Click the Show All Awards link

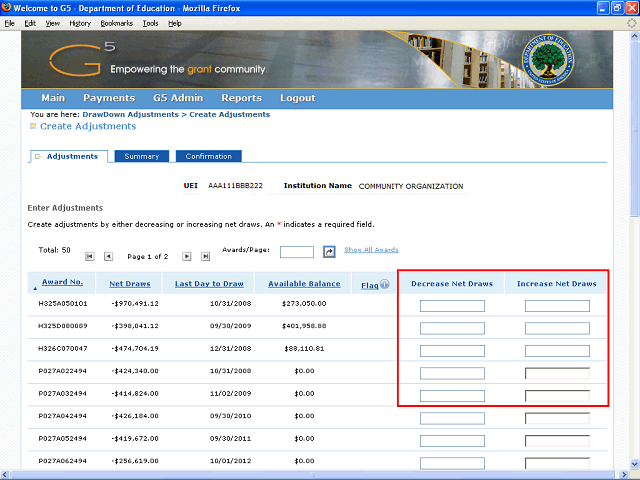pyautogui.click(x=371, y=250)
